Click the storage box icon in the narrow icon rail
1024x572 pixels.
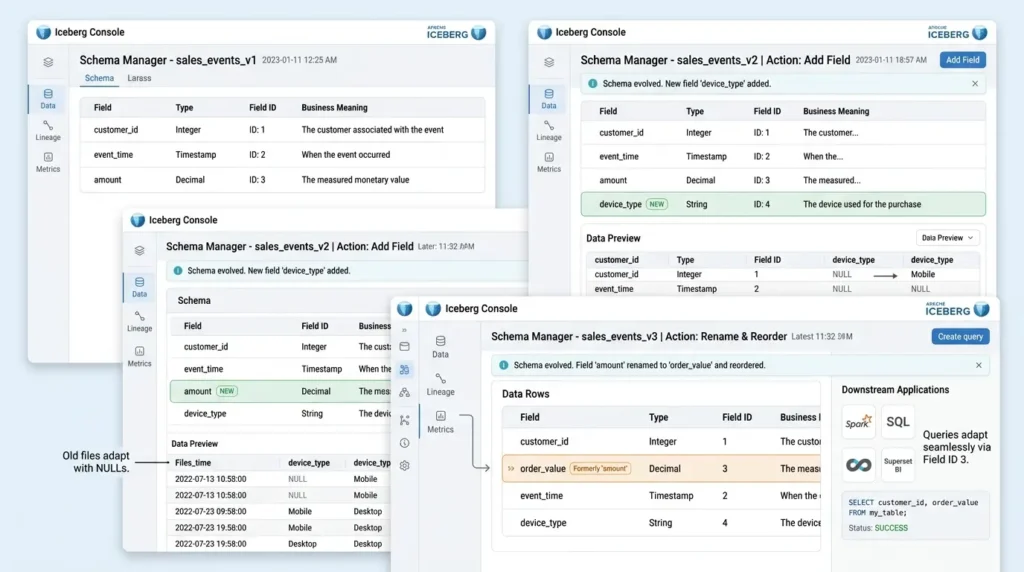pyautogui.click(x=404, y=347)
